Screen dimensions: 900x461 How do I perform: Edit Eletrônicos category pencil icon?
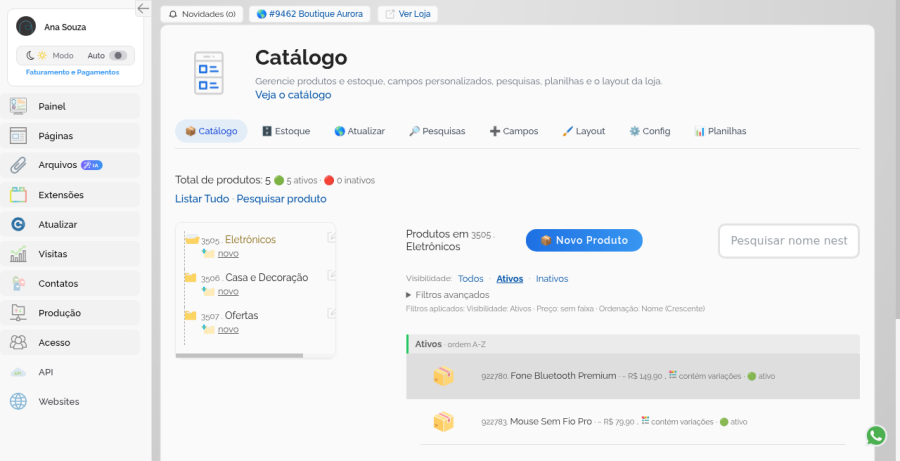tap(331, 237)
